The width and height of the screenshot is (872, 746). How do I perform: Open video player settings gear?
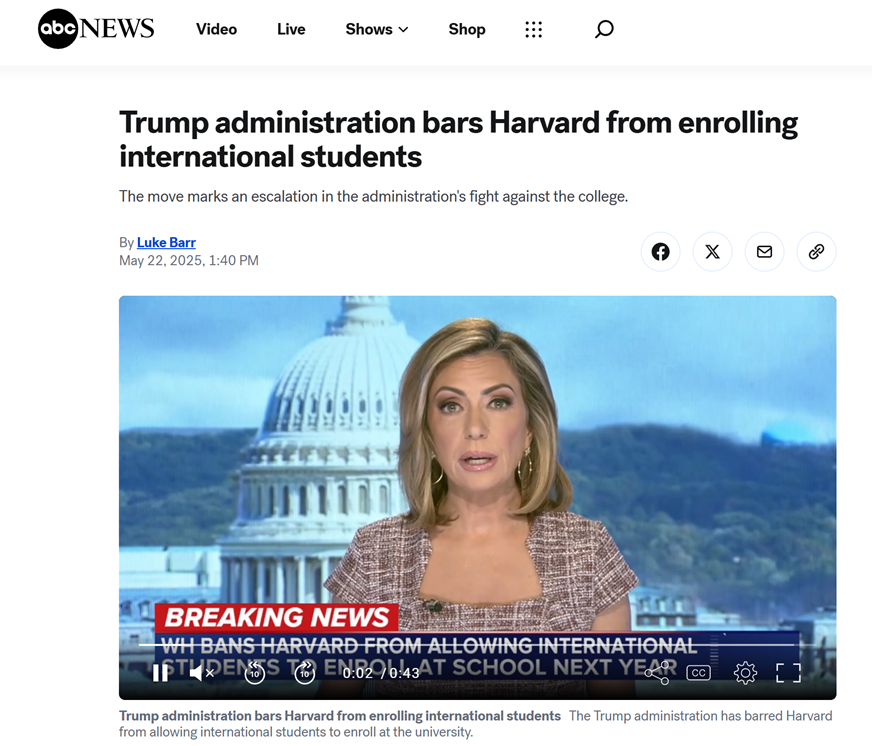745,673
